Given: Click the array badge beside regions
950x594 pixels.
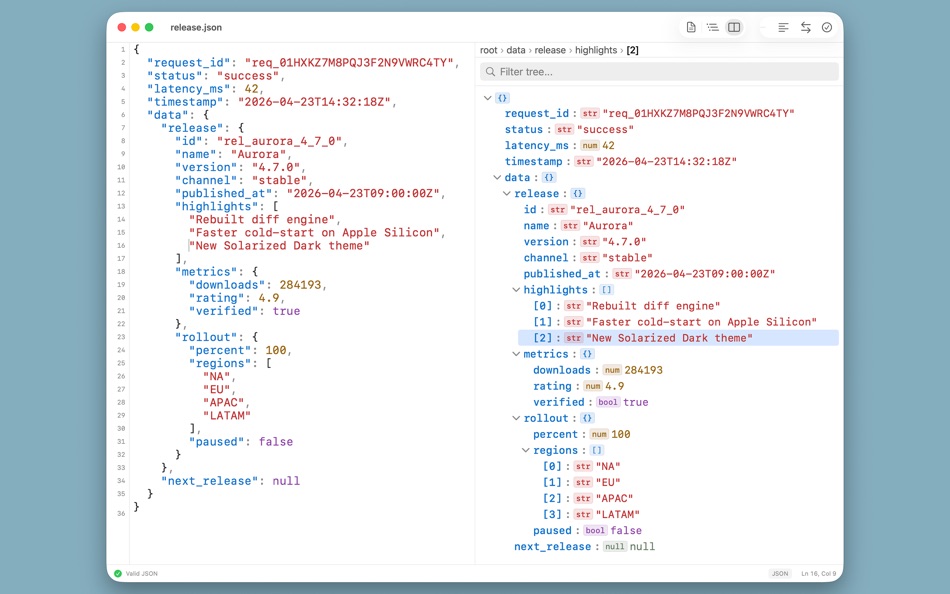Looking at the screenshot, I should [597, 450].
